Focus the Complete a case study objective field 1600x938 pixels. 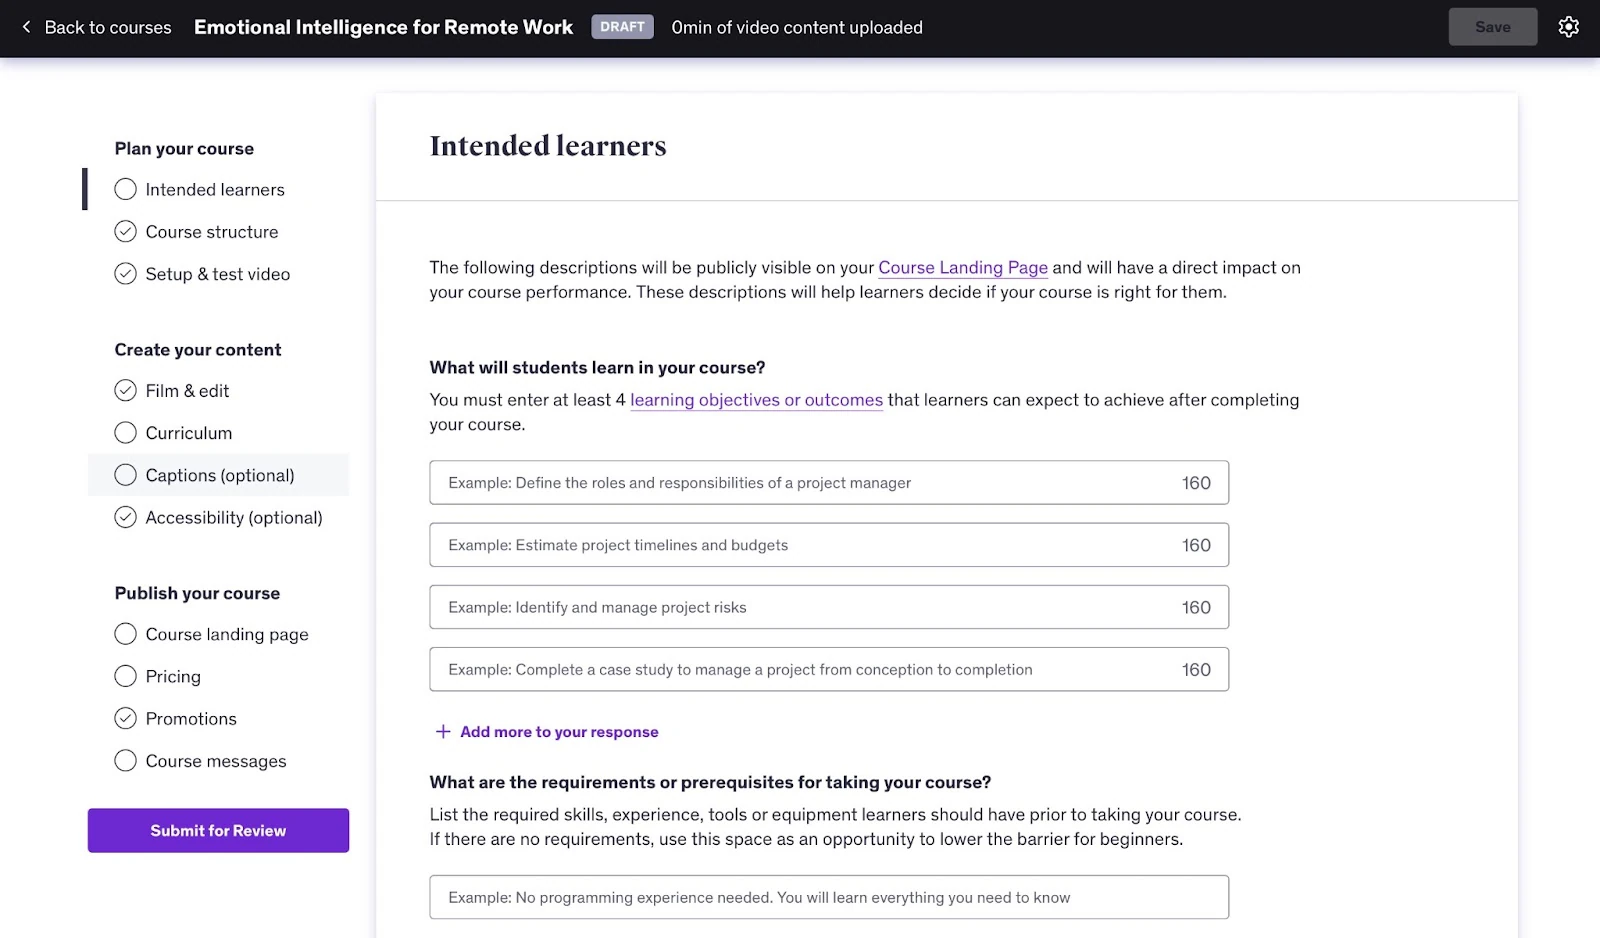(x=829, y=669)
